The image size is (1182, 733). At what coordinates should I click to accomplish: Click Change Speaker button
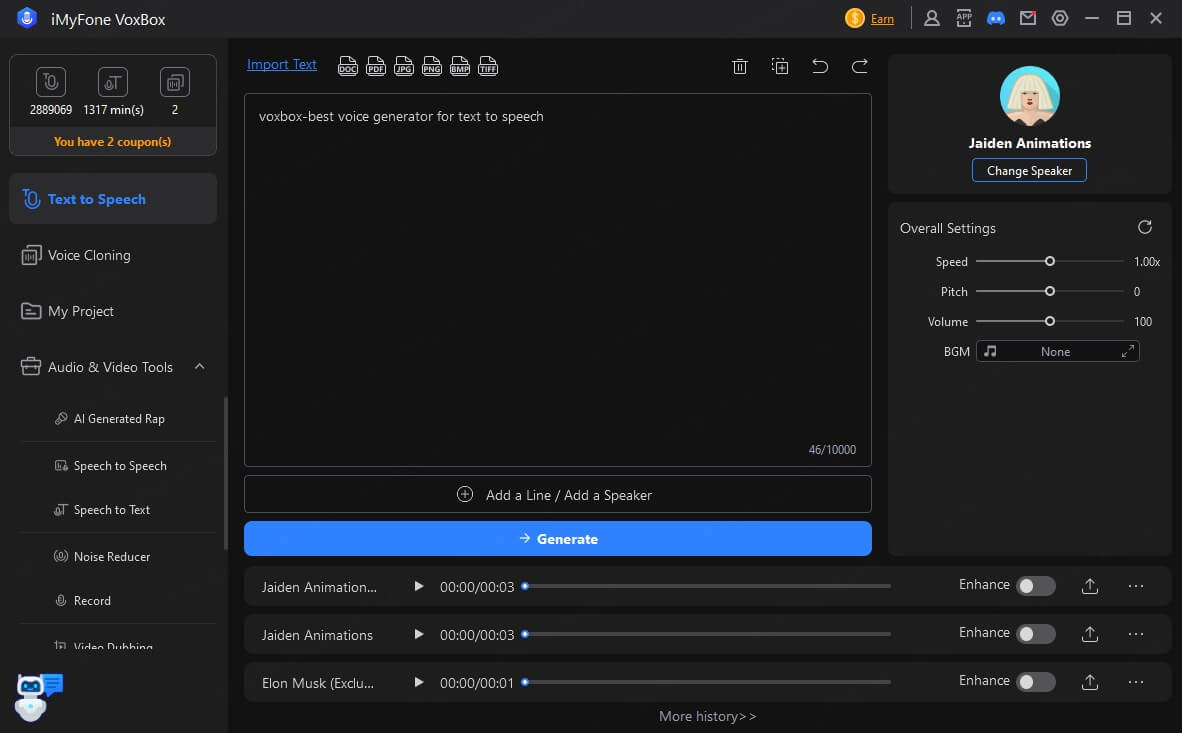[x=1029, y=170]
